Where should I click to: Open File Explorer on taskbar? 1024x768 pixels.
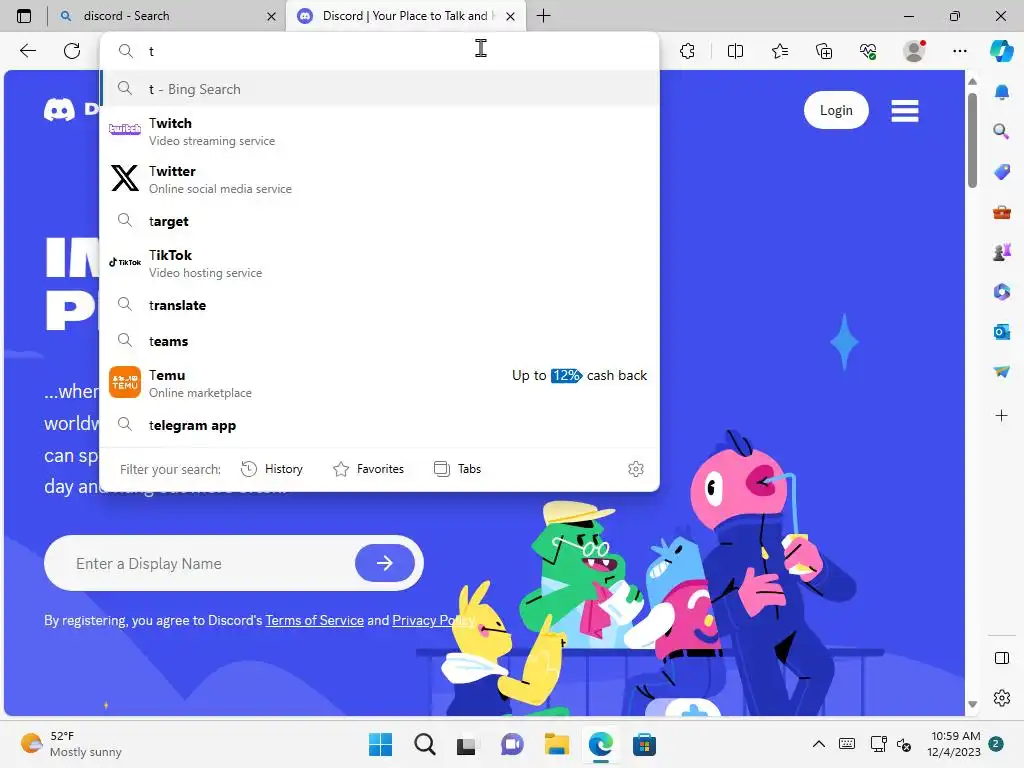pyautogui.click(x=556, y=744)
